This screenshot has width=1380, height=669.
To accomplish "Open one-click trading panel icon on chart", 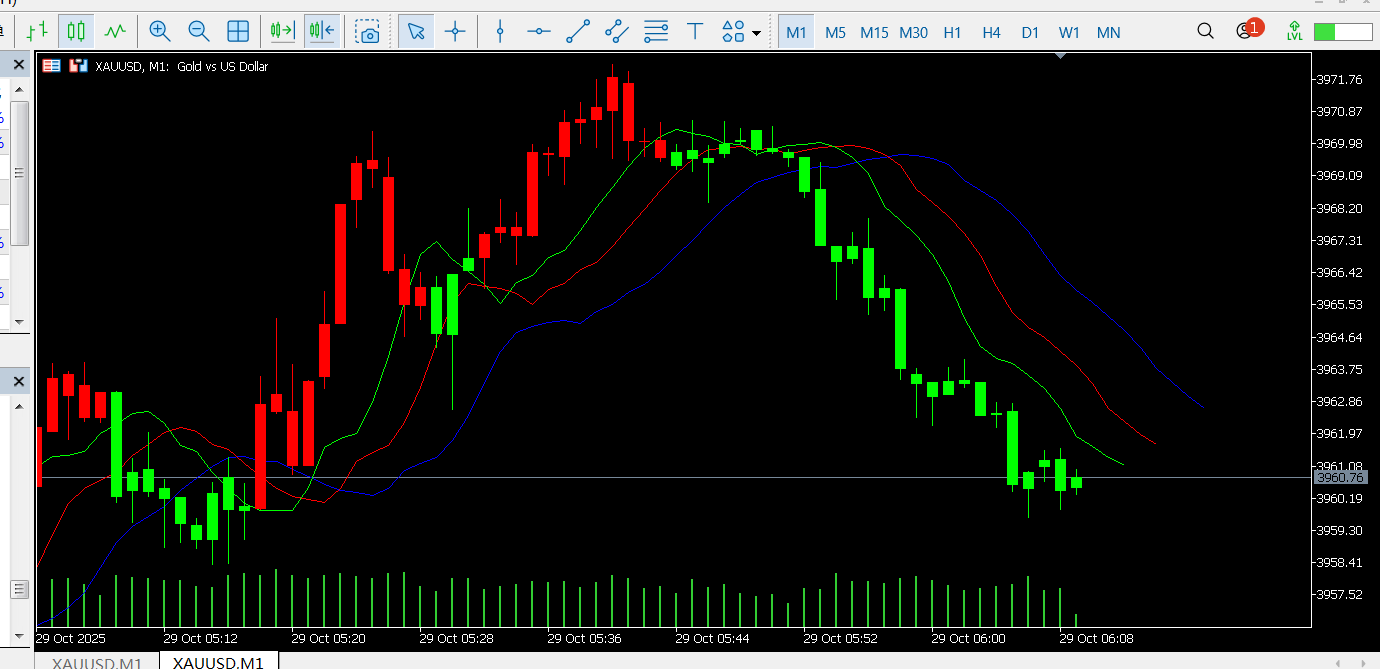I will point(76,66).
